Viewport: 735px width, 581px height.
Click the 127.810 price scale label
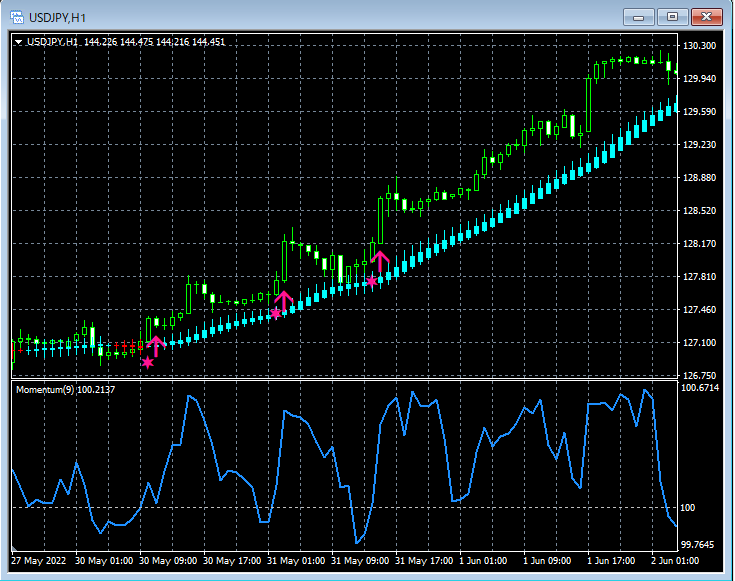[699, 277]
